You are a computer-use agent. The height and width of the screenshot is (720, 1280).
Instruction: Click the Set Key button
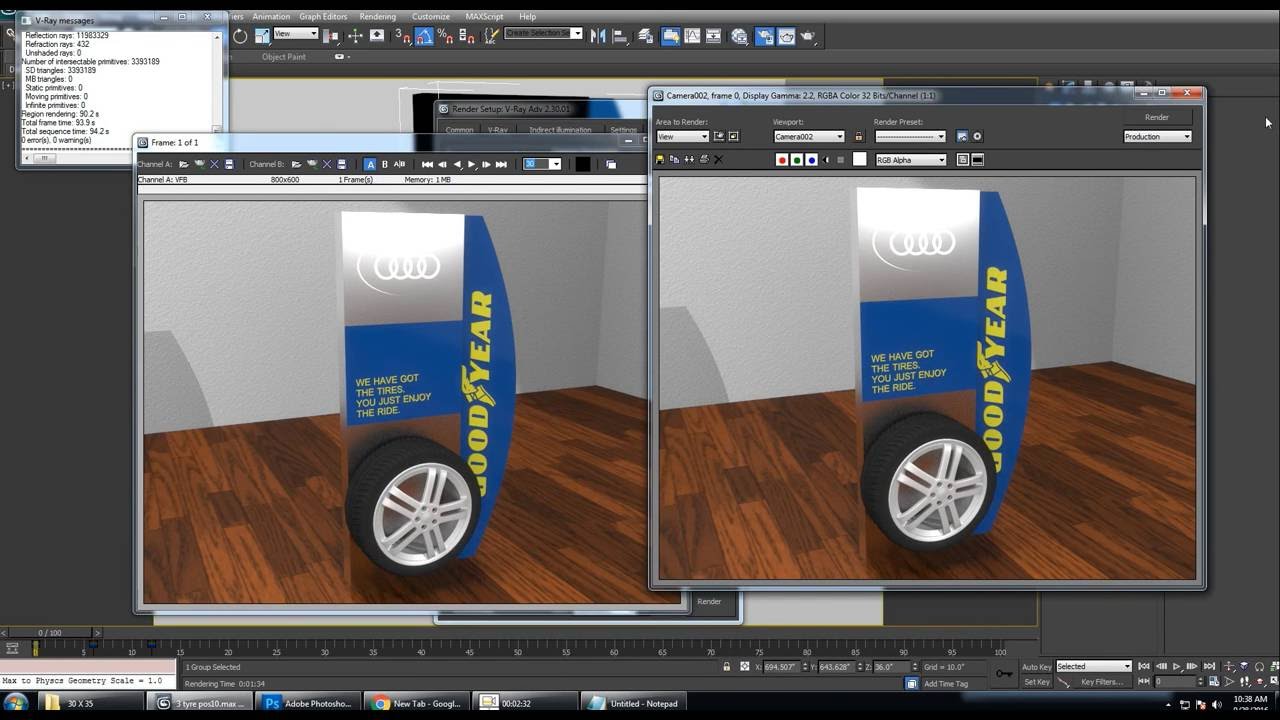coord(1037,682)
